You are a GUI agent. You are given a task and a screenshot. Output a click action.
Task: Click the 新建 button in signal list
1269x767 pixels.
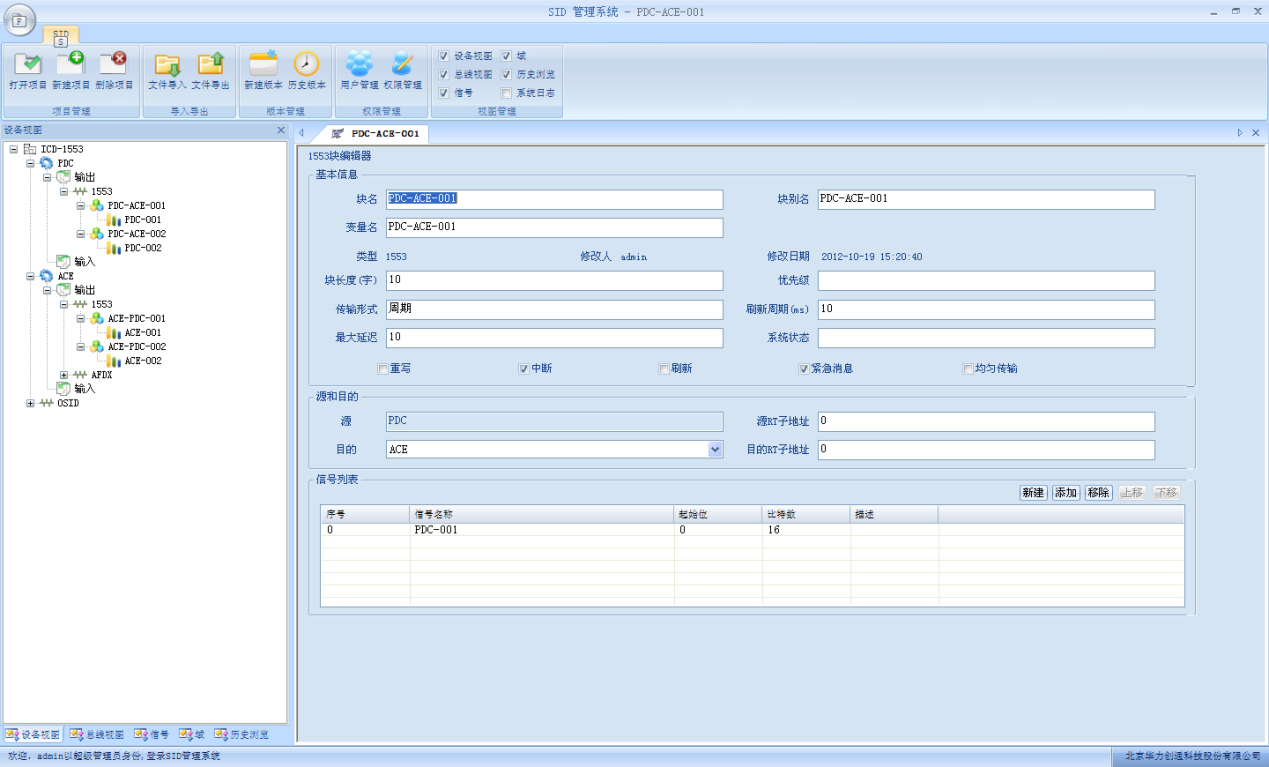click(1033, 493)
